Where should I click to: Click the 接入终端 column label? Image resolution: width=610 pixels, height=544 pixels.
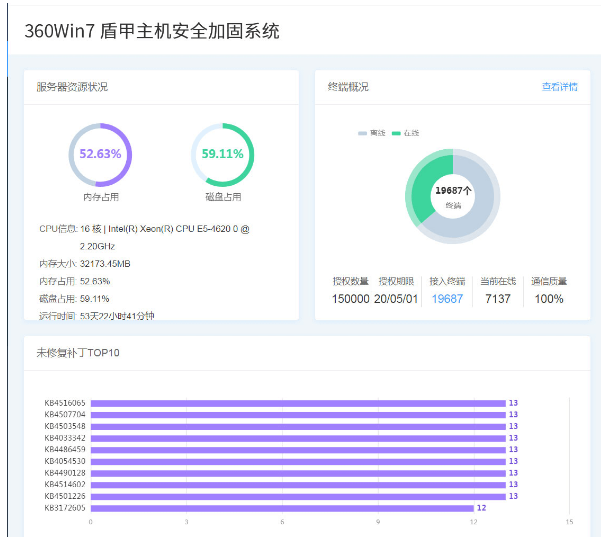447,281
